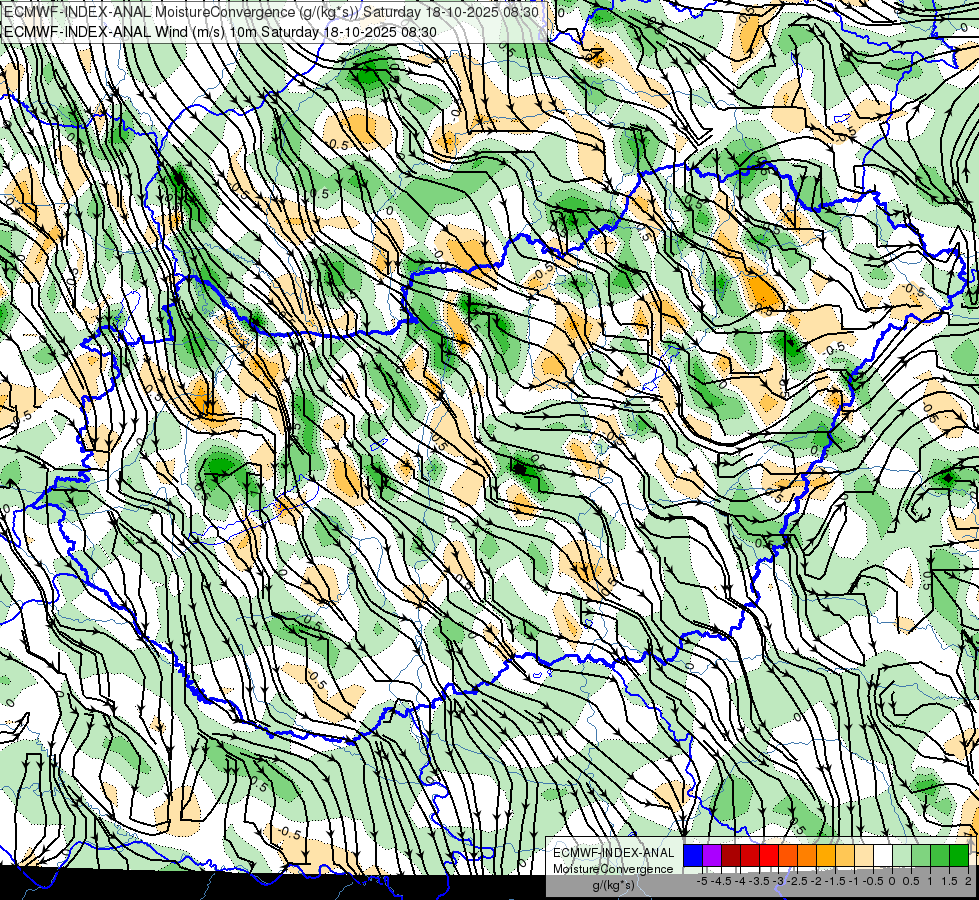Click the bright red swatch between -3.5 and -3
Image resolution: width=979 pixels, height=900 pixels.
click(769, 855)
